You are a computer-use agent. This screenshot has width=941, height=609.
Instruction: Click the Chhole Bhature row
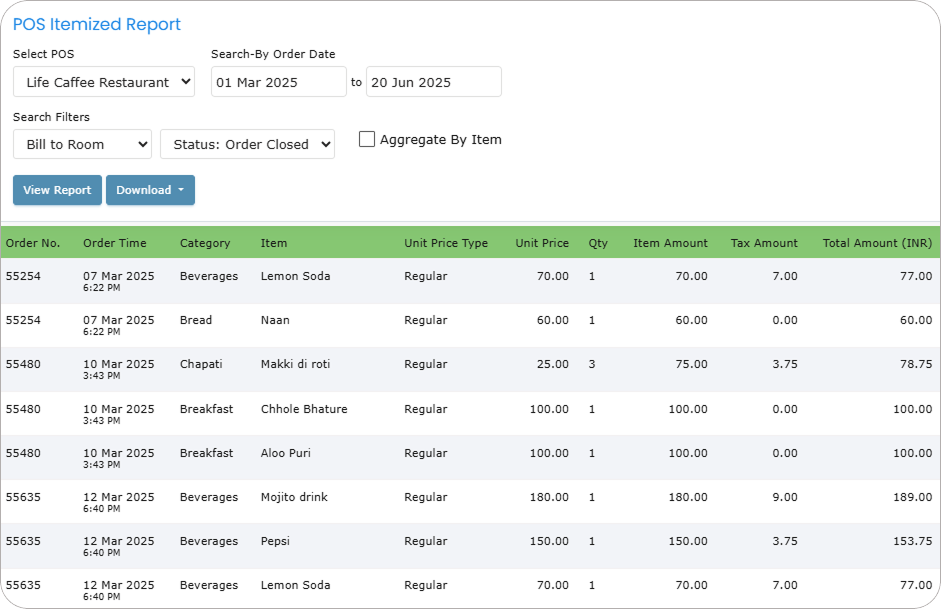pyautogui.click(x=470, y=409)
